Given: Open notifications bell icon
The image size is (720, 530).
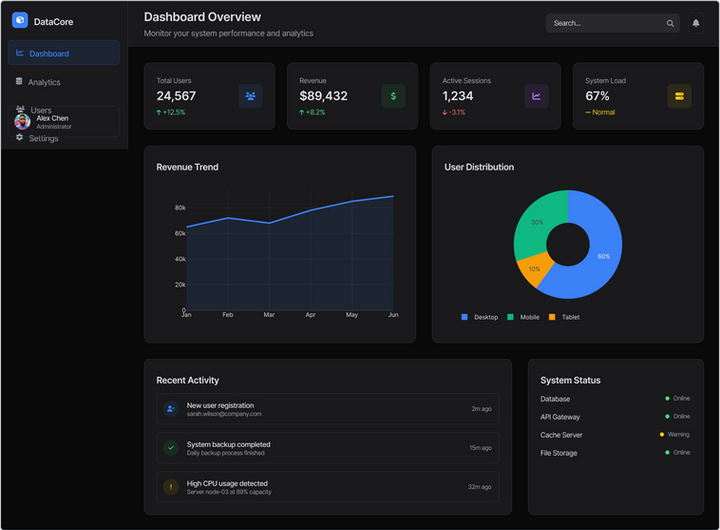Looking at the screenshot, I should coord(696,23).
